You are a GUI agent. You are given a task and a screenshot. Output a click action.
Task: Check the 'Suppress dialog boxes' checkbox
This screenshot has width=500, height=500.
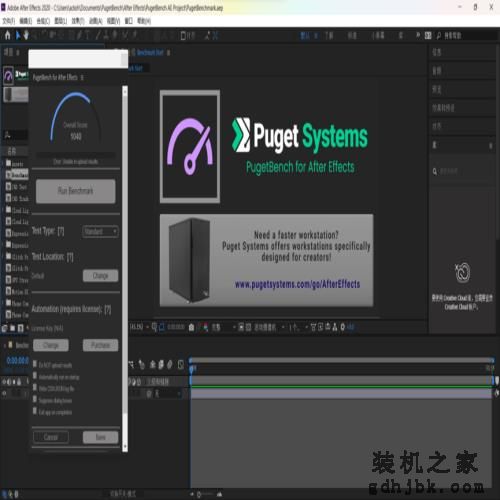tap(35, 399)
